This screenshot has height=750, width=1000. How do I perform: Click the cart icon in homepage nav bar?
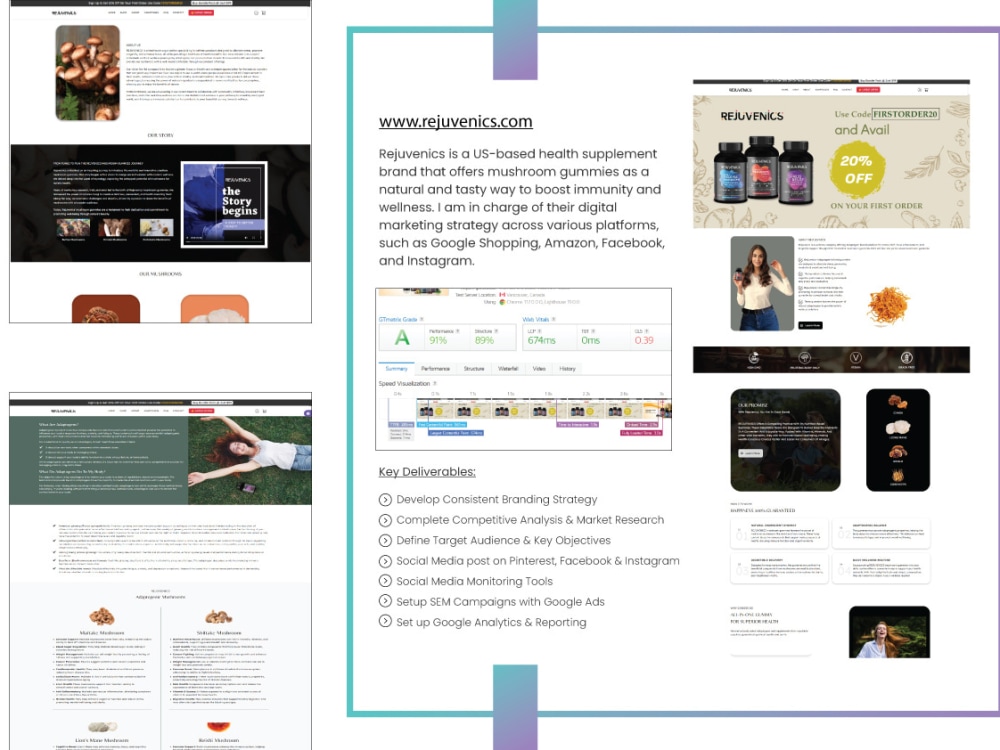[x=926, y=90]
